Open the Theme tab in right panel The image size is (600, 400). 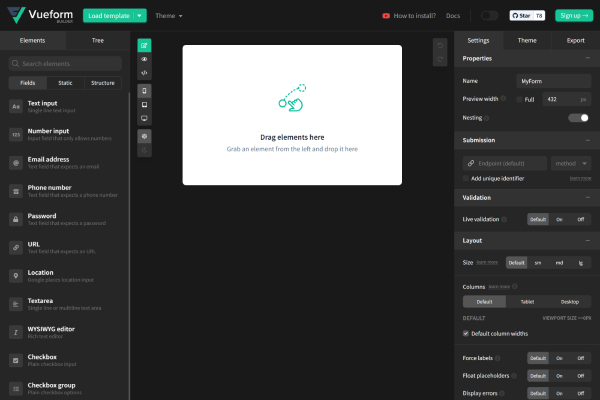tap(527, 40)
